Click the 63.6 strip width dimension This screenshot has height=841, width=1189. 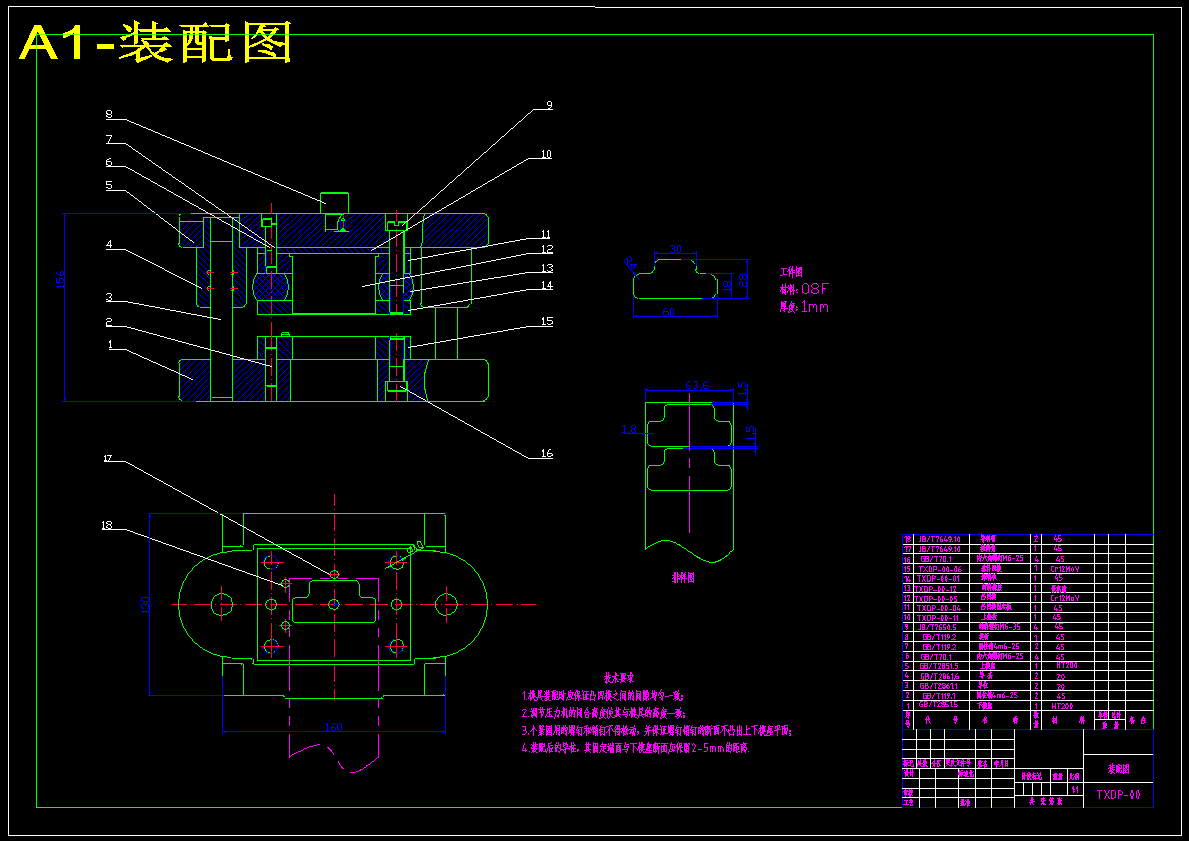[697, 385]
